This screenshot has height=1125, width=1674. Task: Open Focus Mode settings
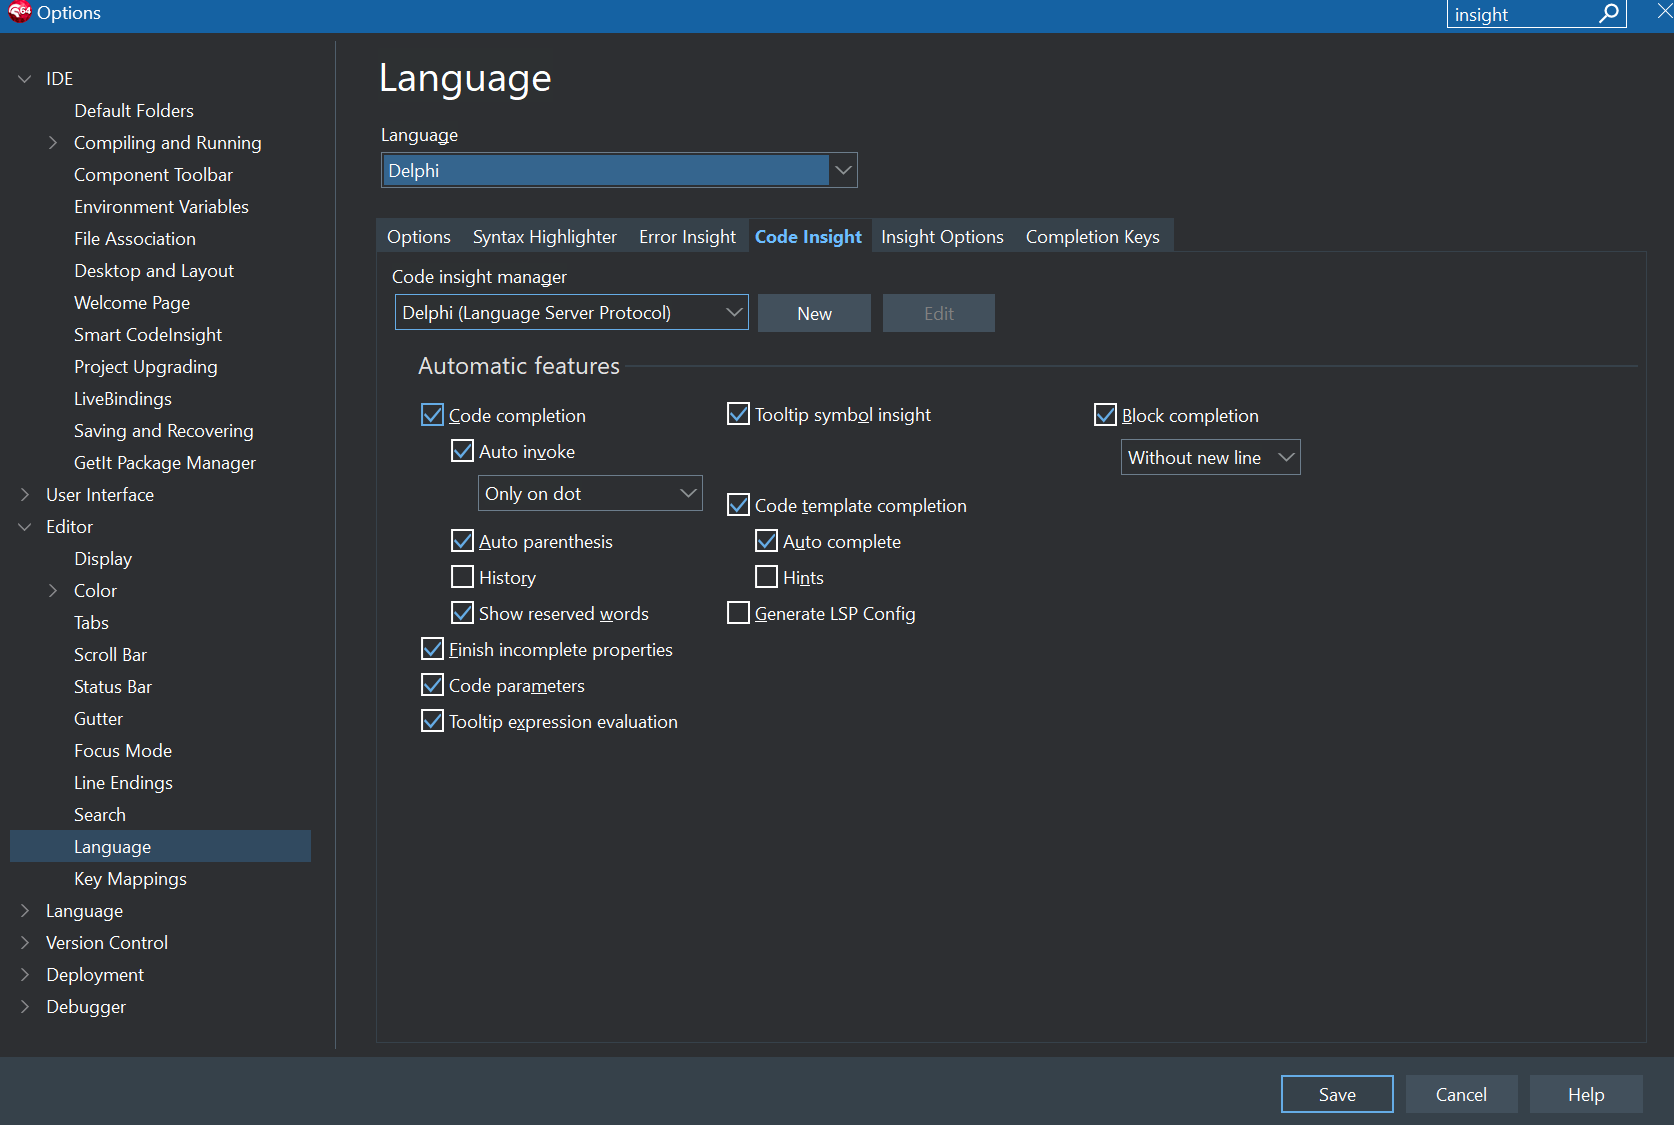[123, 751]
